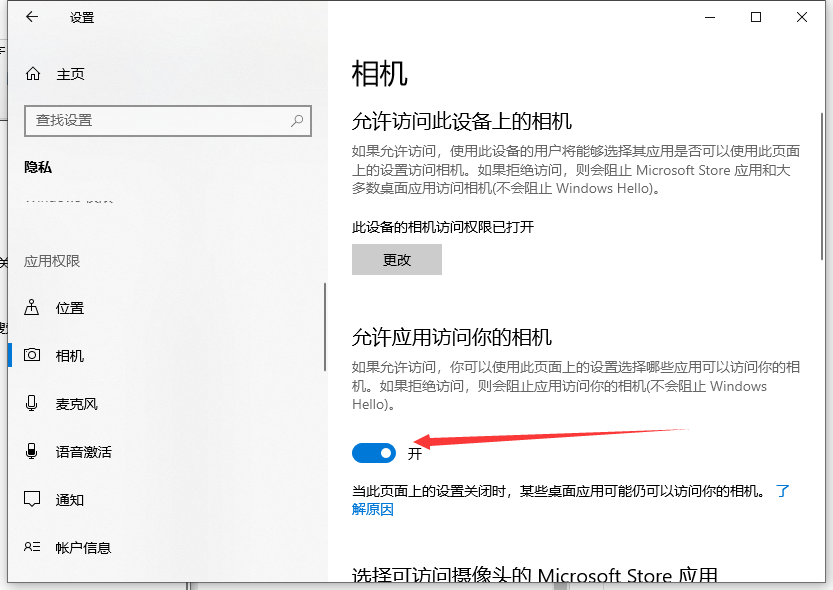Click the back arrow in Settings title bar
This screenshot has height=590, width=833.
(32, 17)
